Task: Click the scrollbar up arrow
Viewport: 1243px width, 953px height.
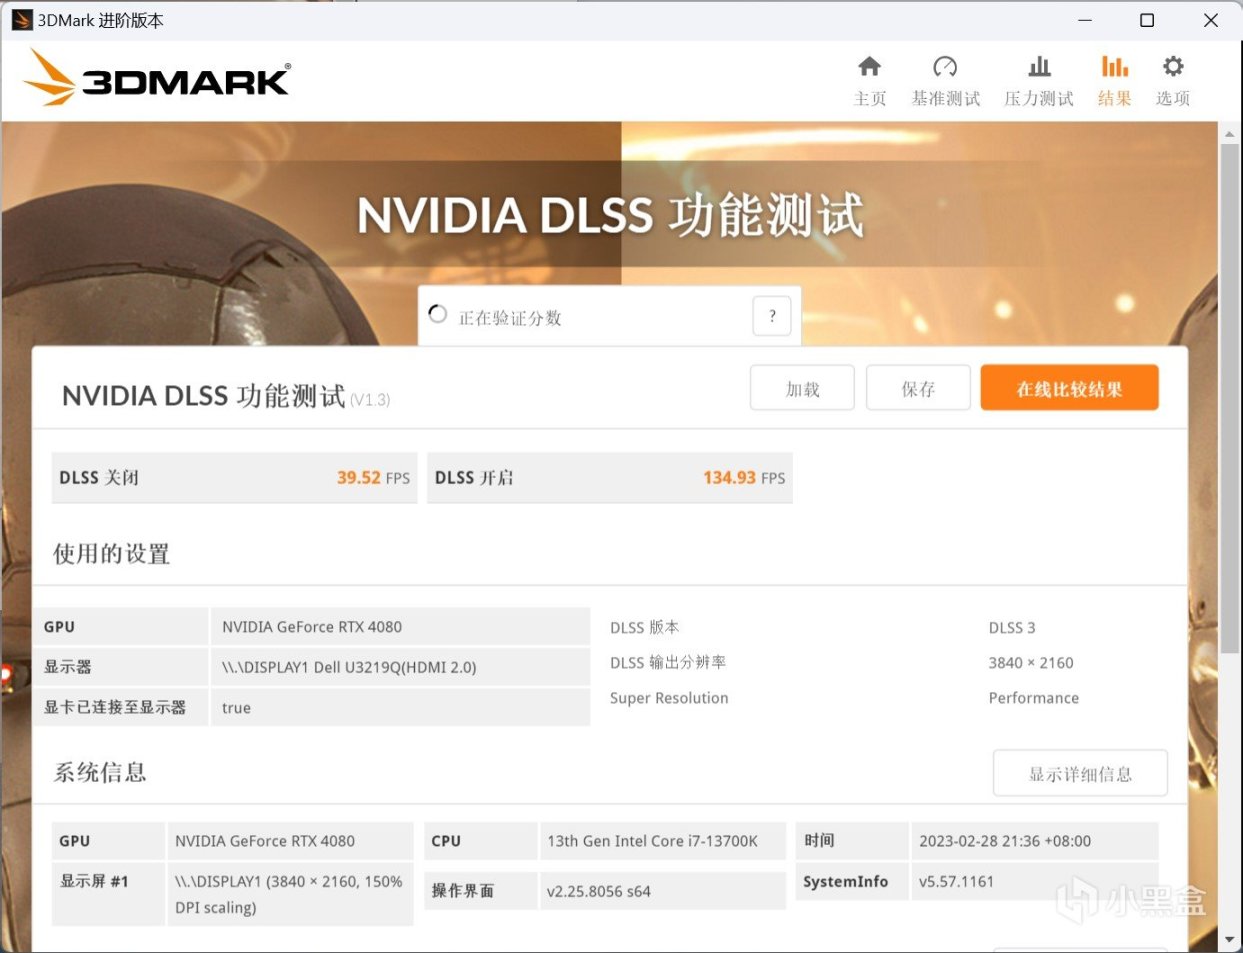Action: pyautogui.click(x=1230, y=133)
